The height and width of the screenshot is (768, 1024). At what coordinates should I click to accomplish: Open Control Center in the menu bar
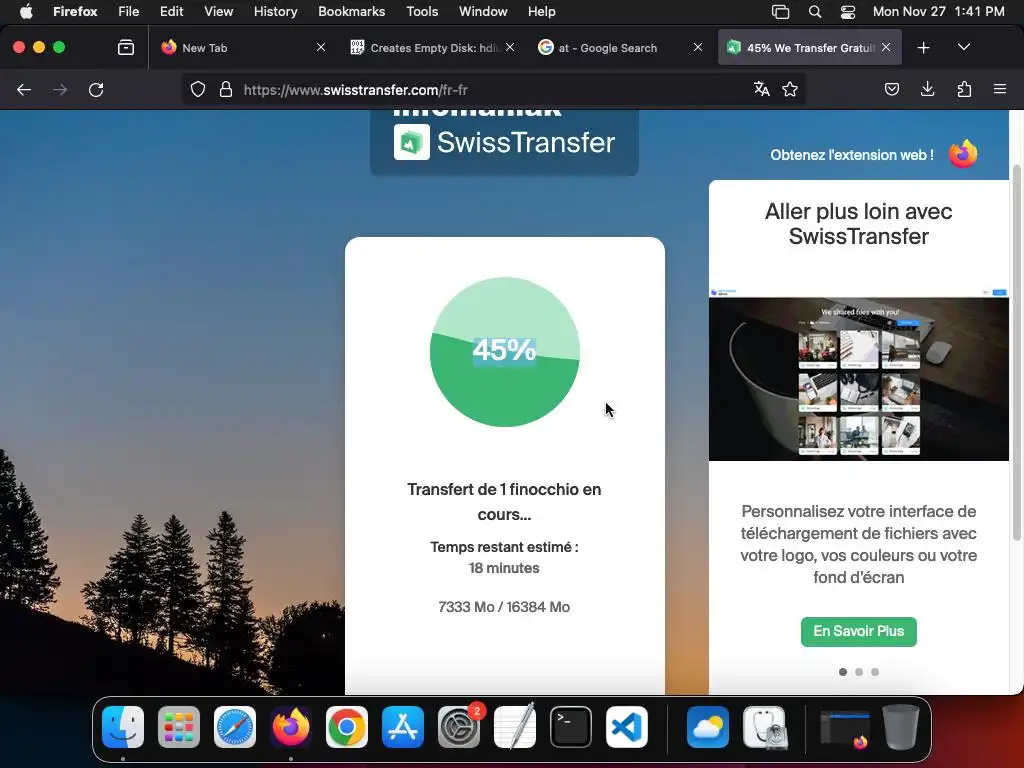[x=848, y=12]
